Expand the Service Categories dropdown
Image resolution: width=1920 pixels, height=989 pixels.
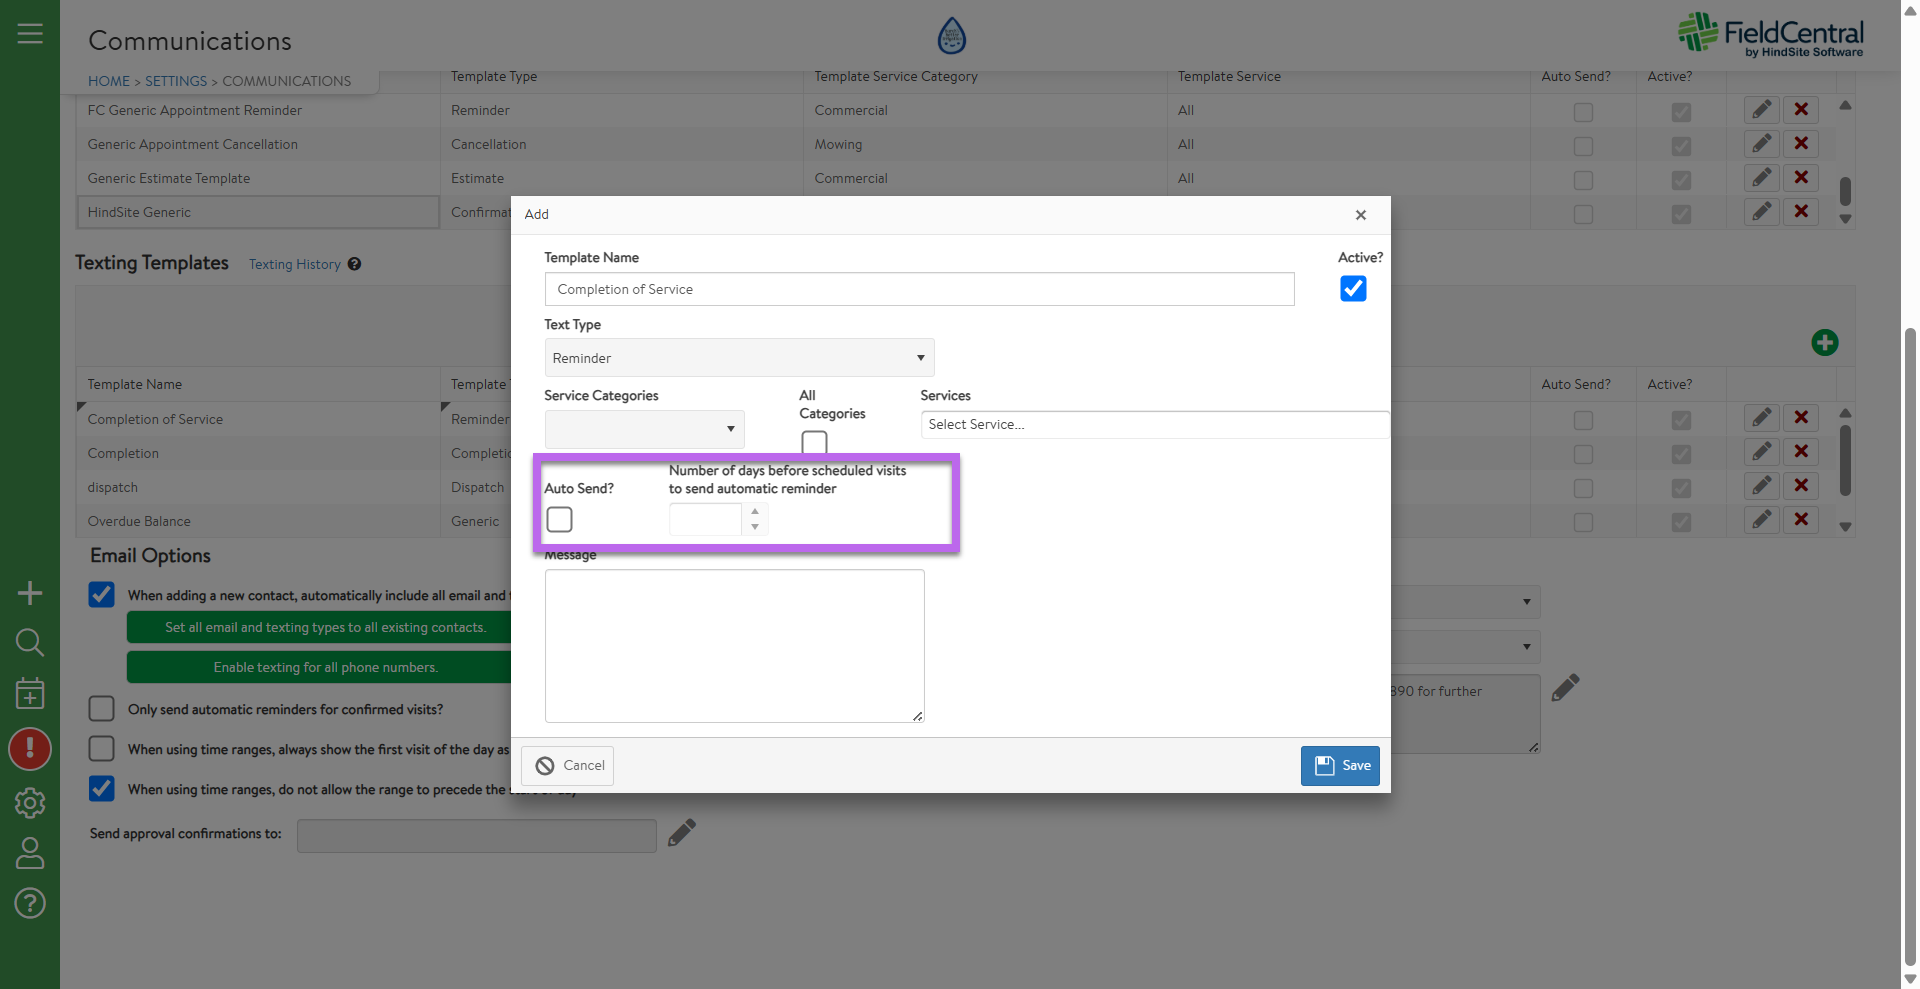tap(644, 429)
